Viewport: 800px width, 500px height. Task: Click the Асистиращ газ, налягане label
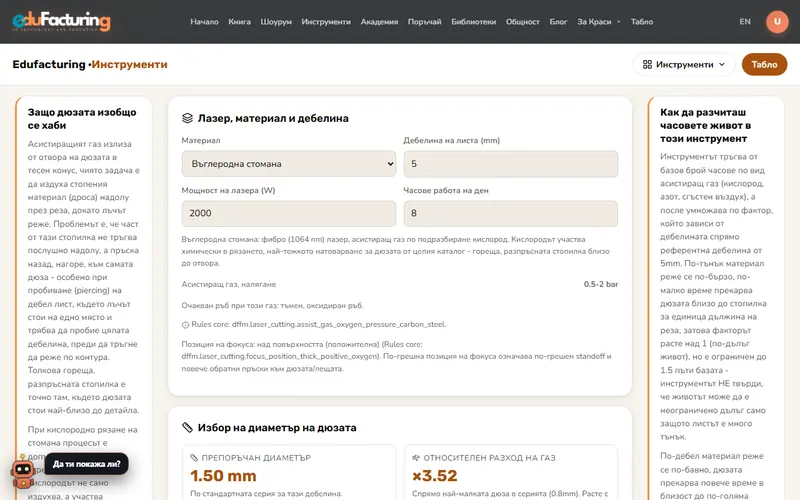coord(229,284)
